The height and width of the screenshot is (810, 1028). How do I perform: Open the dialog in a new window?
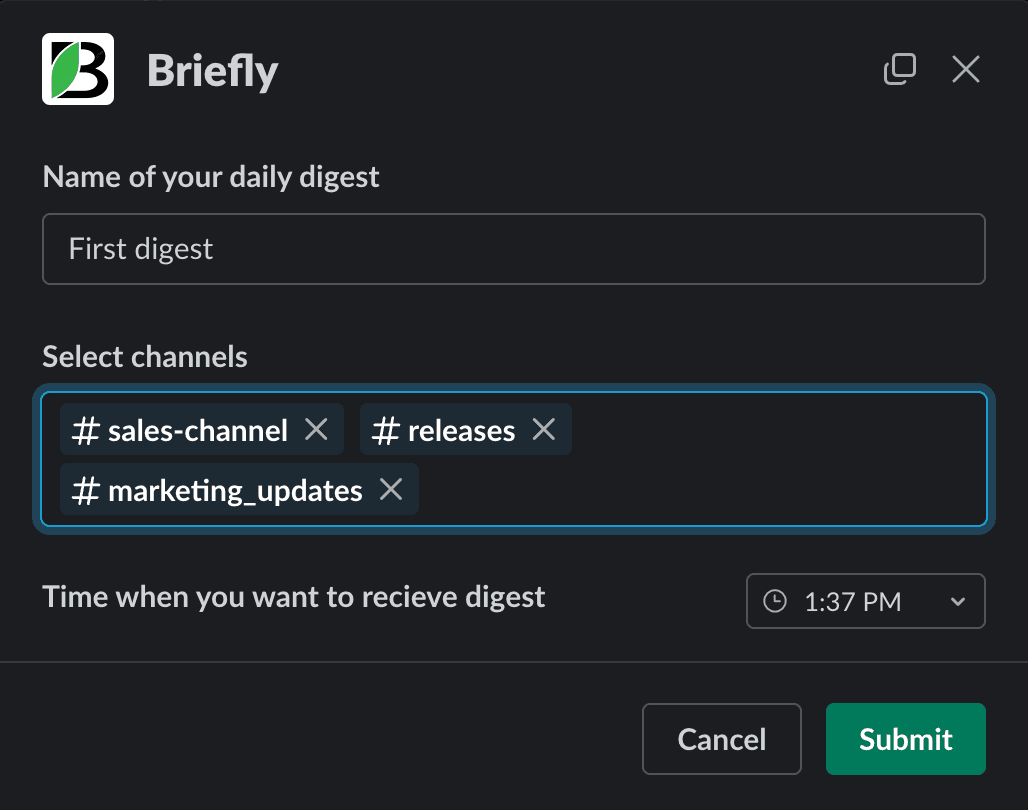900,69
